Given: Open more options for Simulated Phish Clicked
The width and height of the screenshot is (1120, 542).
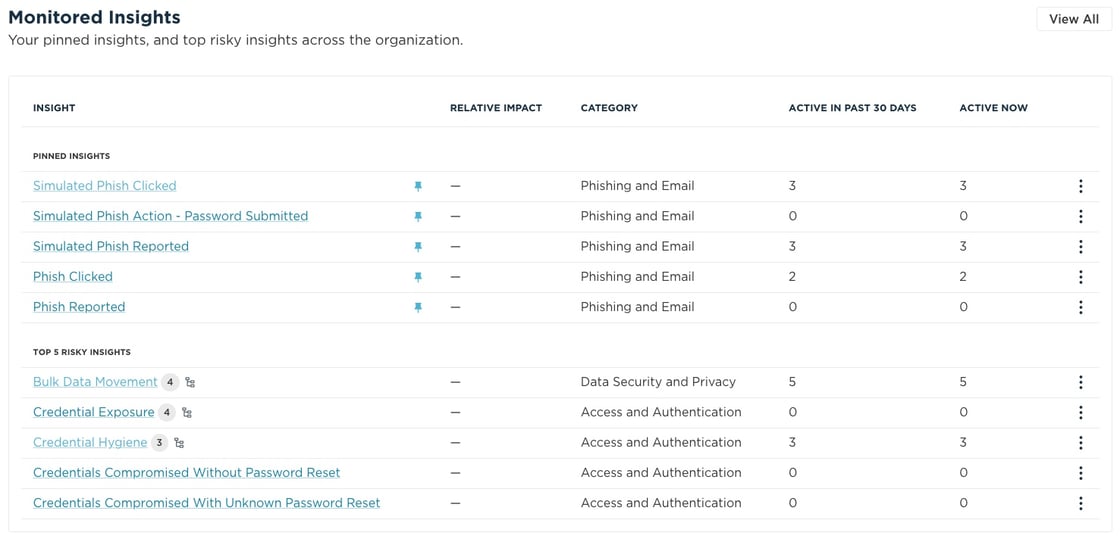Looking at the screenshot, I should tap(1080, 186).
